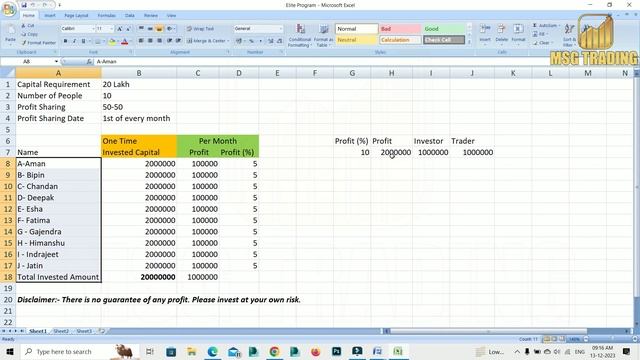The image size is (640, 360).
Task: Toggle Wrap Text
Action: (200, 29)
